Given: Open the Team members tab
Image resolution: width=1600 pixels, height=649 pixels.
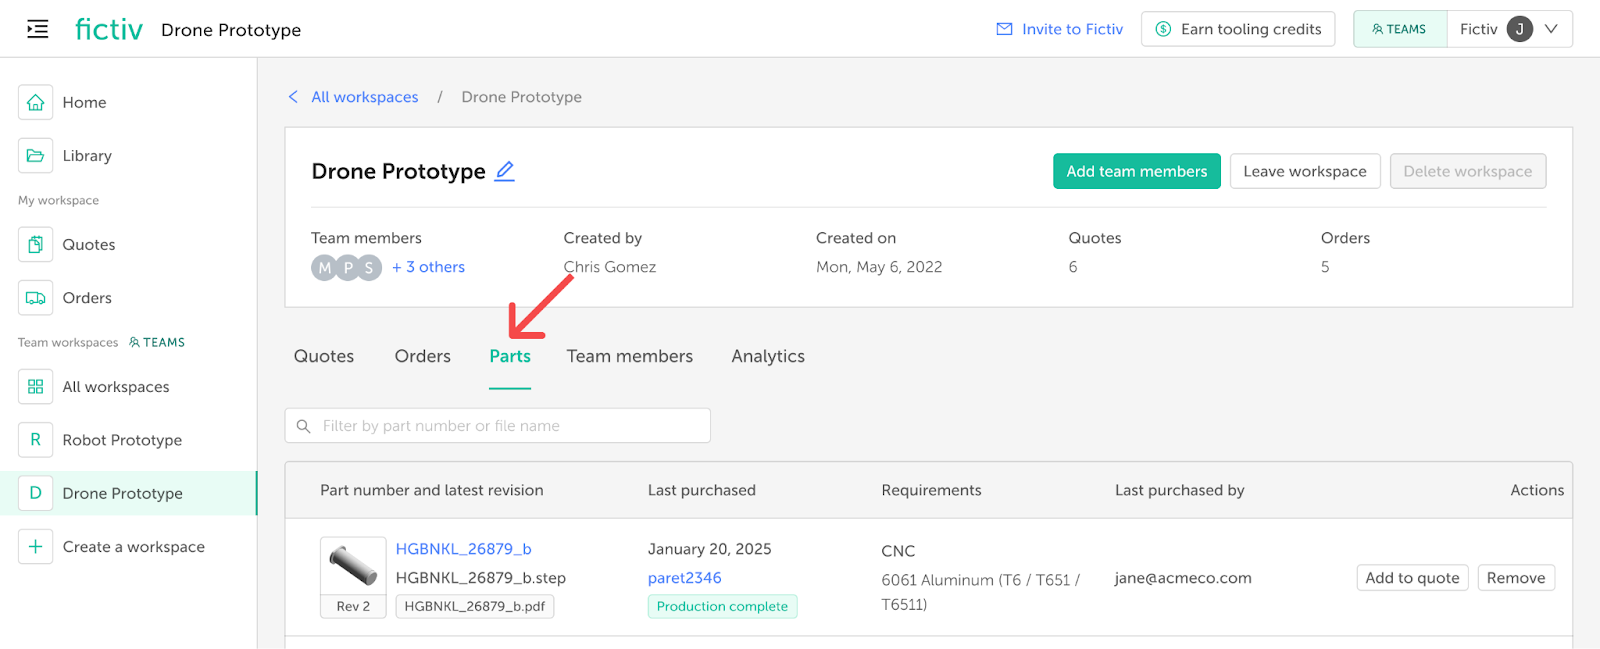Looking at the screenshot, I should 629,356.
